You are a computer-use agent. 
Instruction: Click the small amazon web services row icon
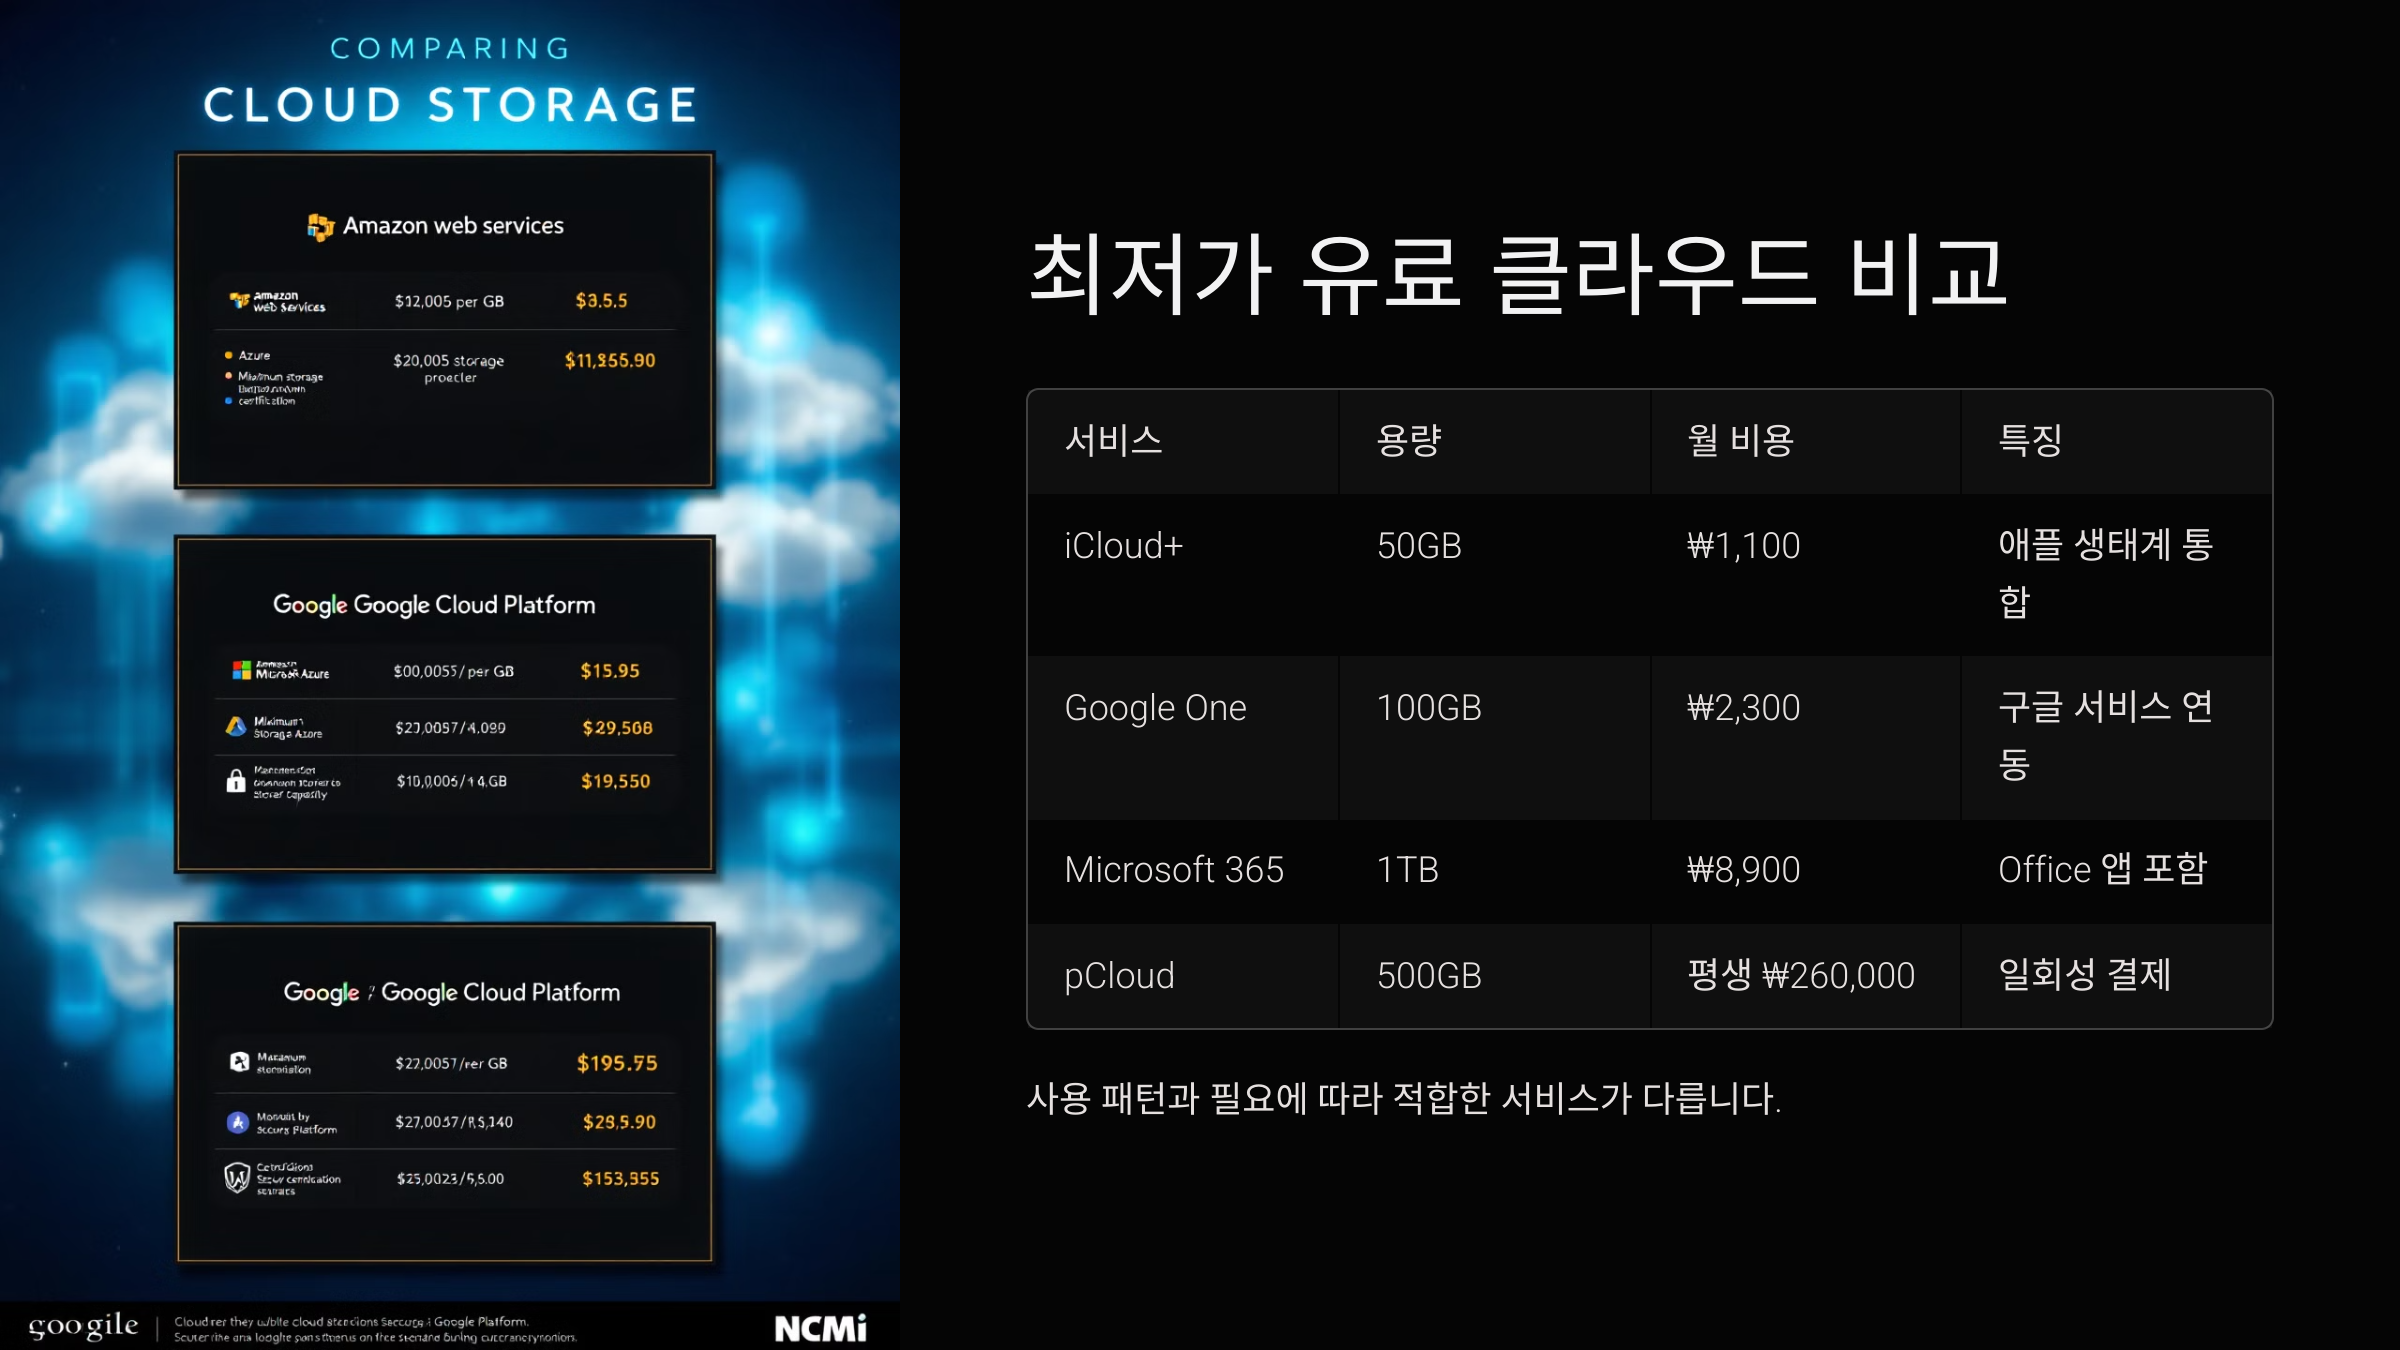(x=239, y=300)
